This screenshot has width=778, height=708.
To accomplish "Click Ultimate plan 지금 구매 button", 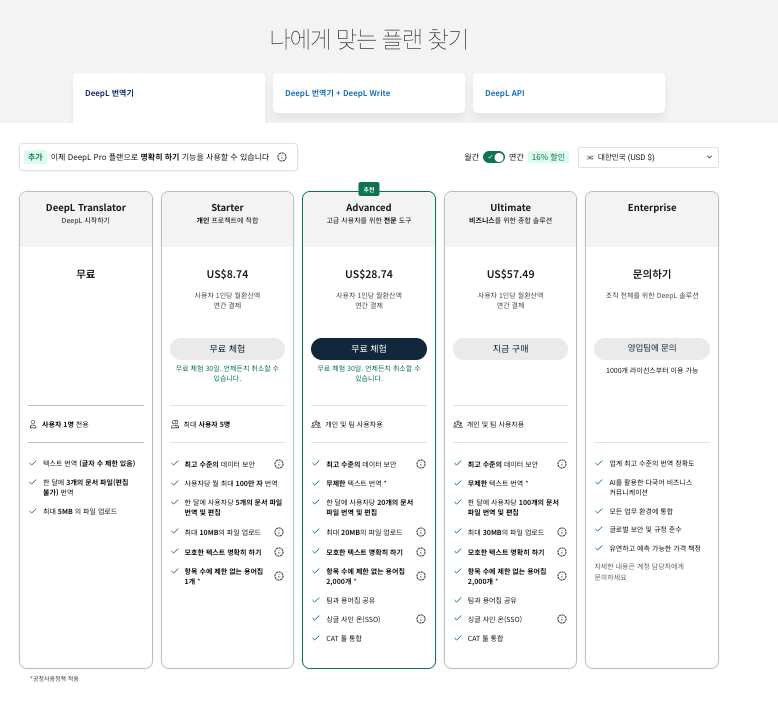I will [x=510, y=349].
